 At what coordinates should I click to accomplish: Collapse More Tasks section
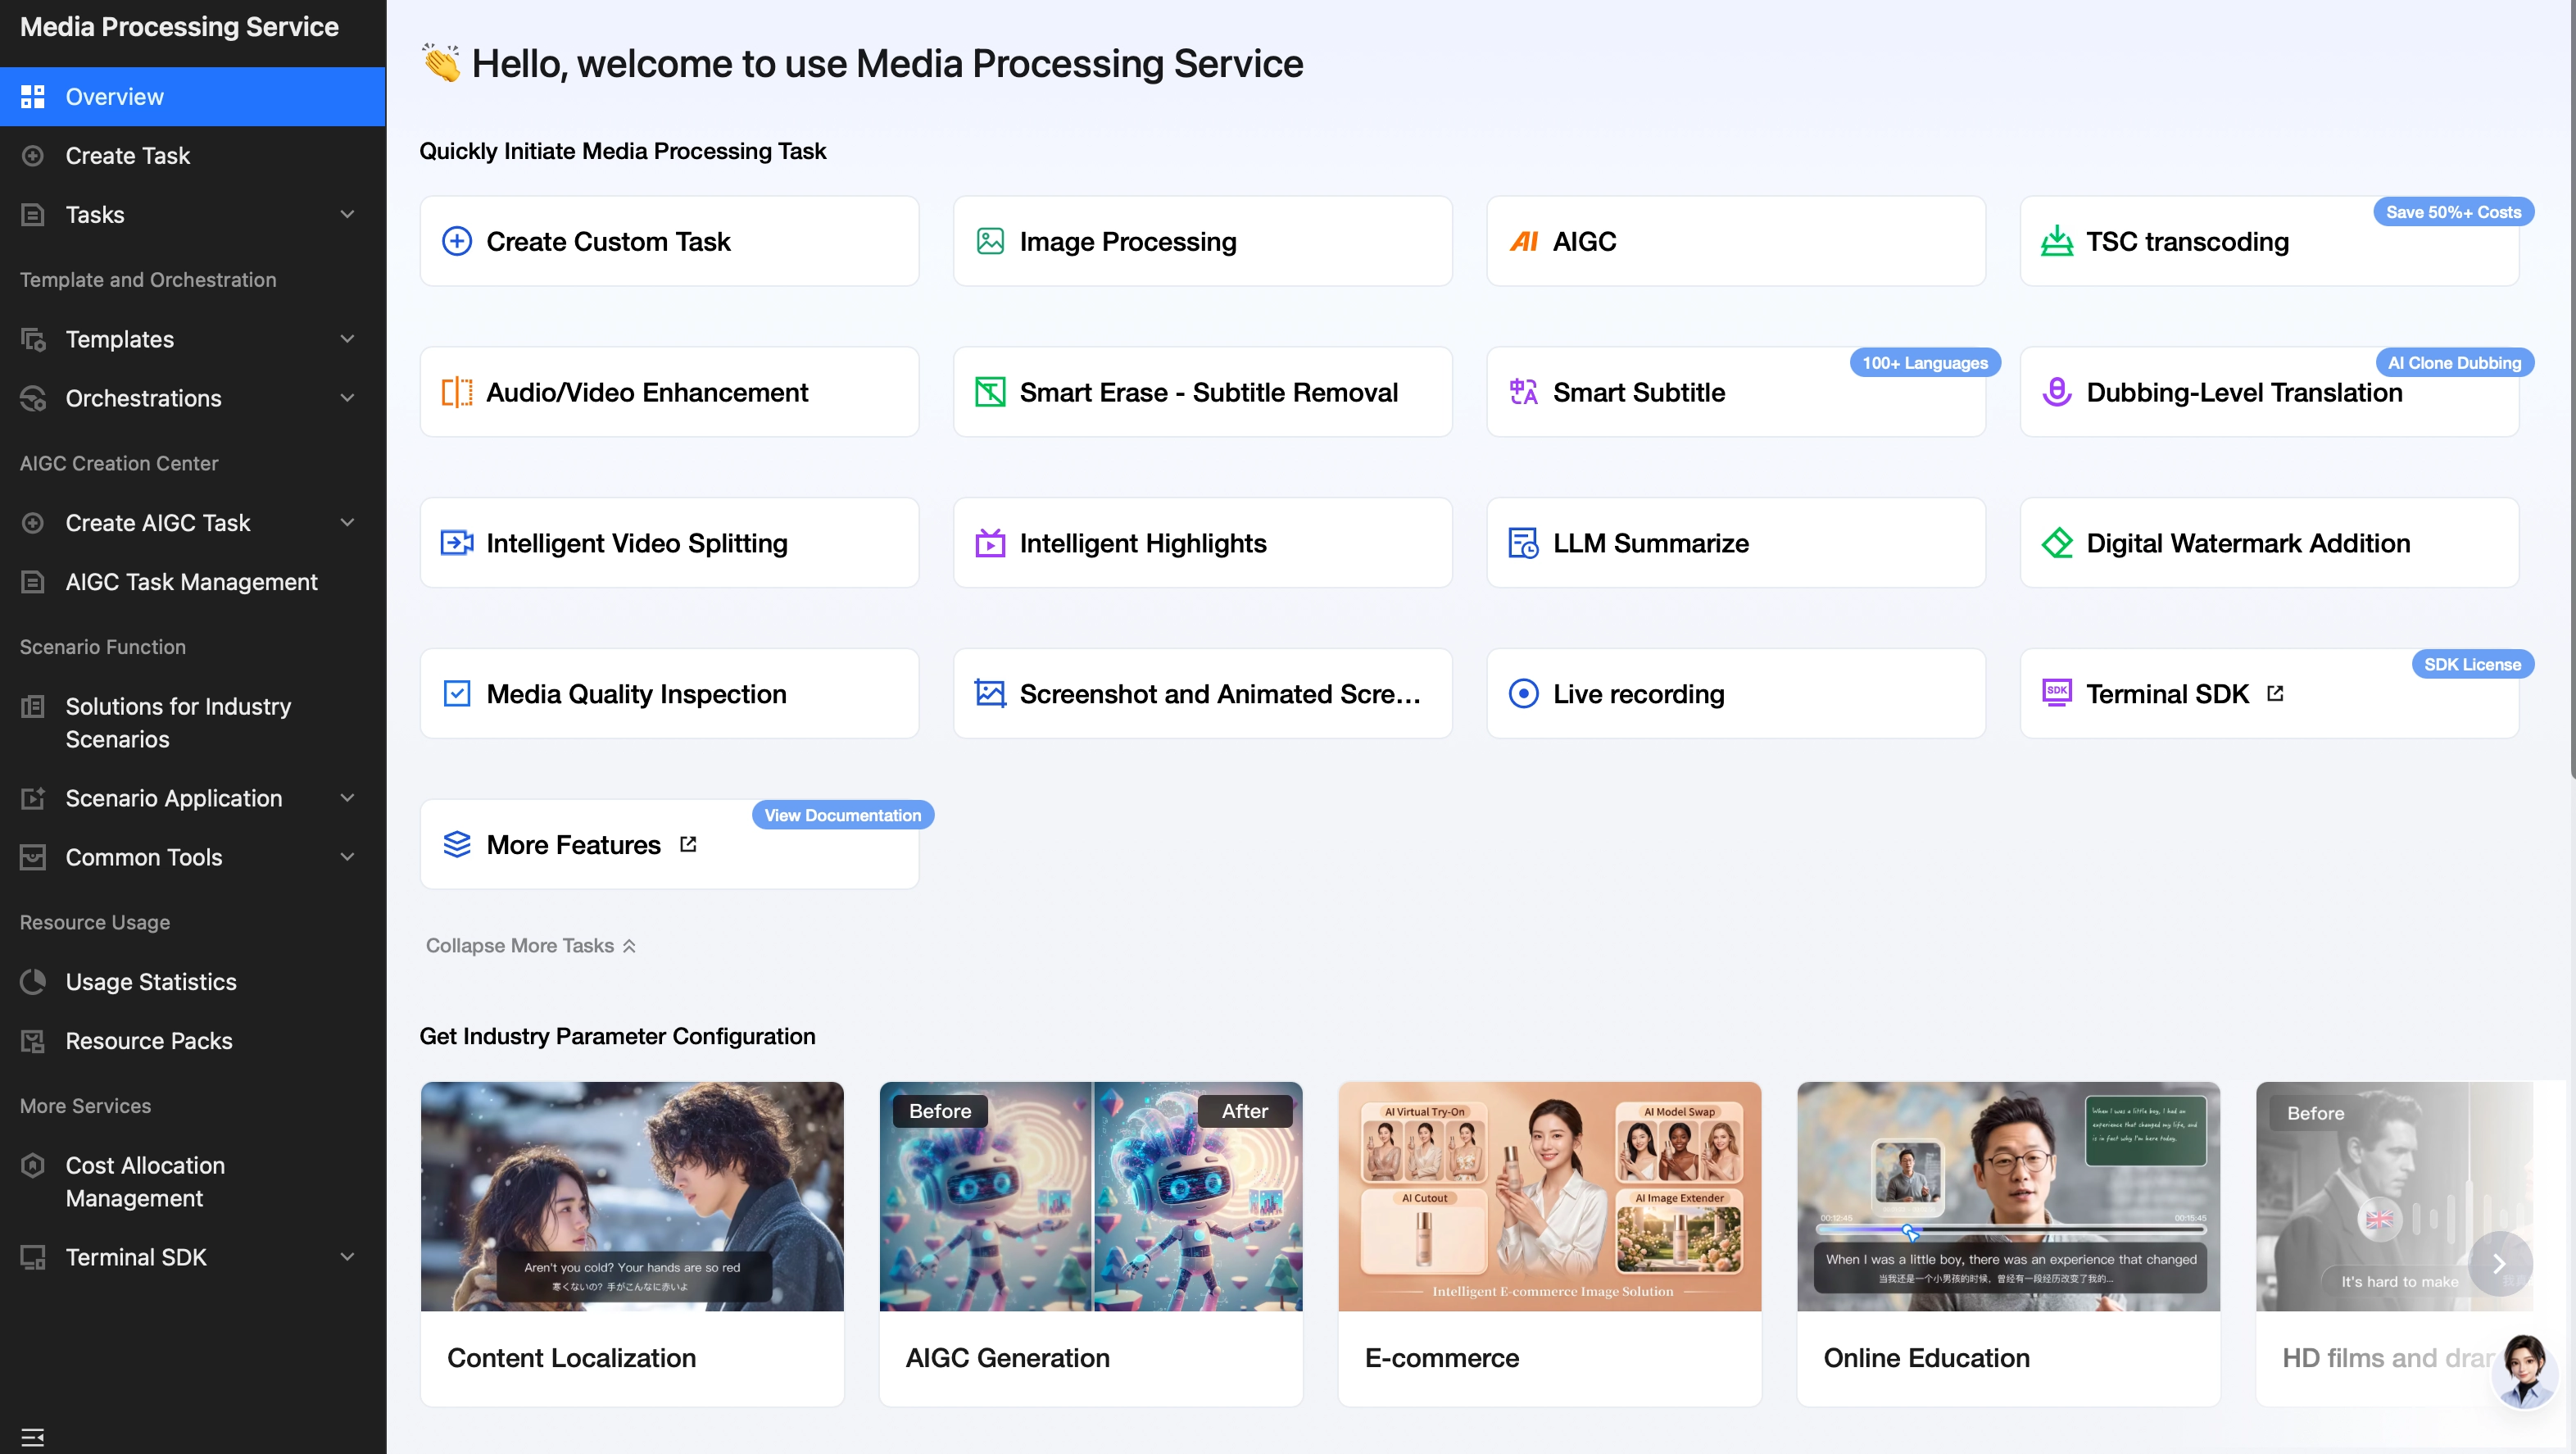point(531,945)
